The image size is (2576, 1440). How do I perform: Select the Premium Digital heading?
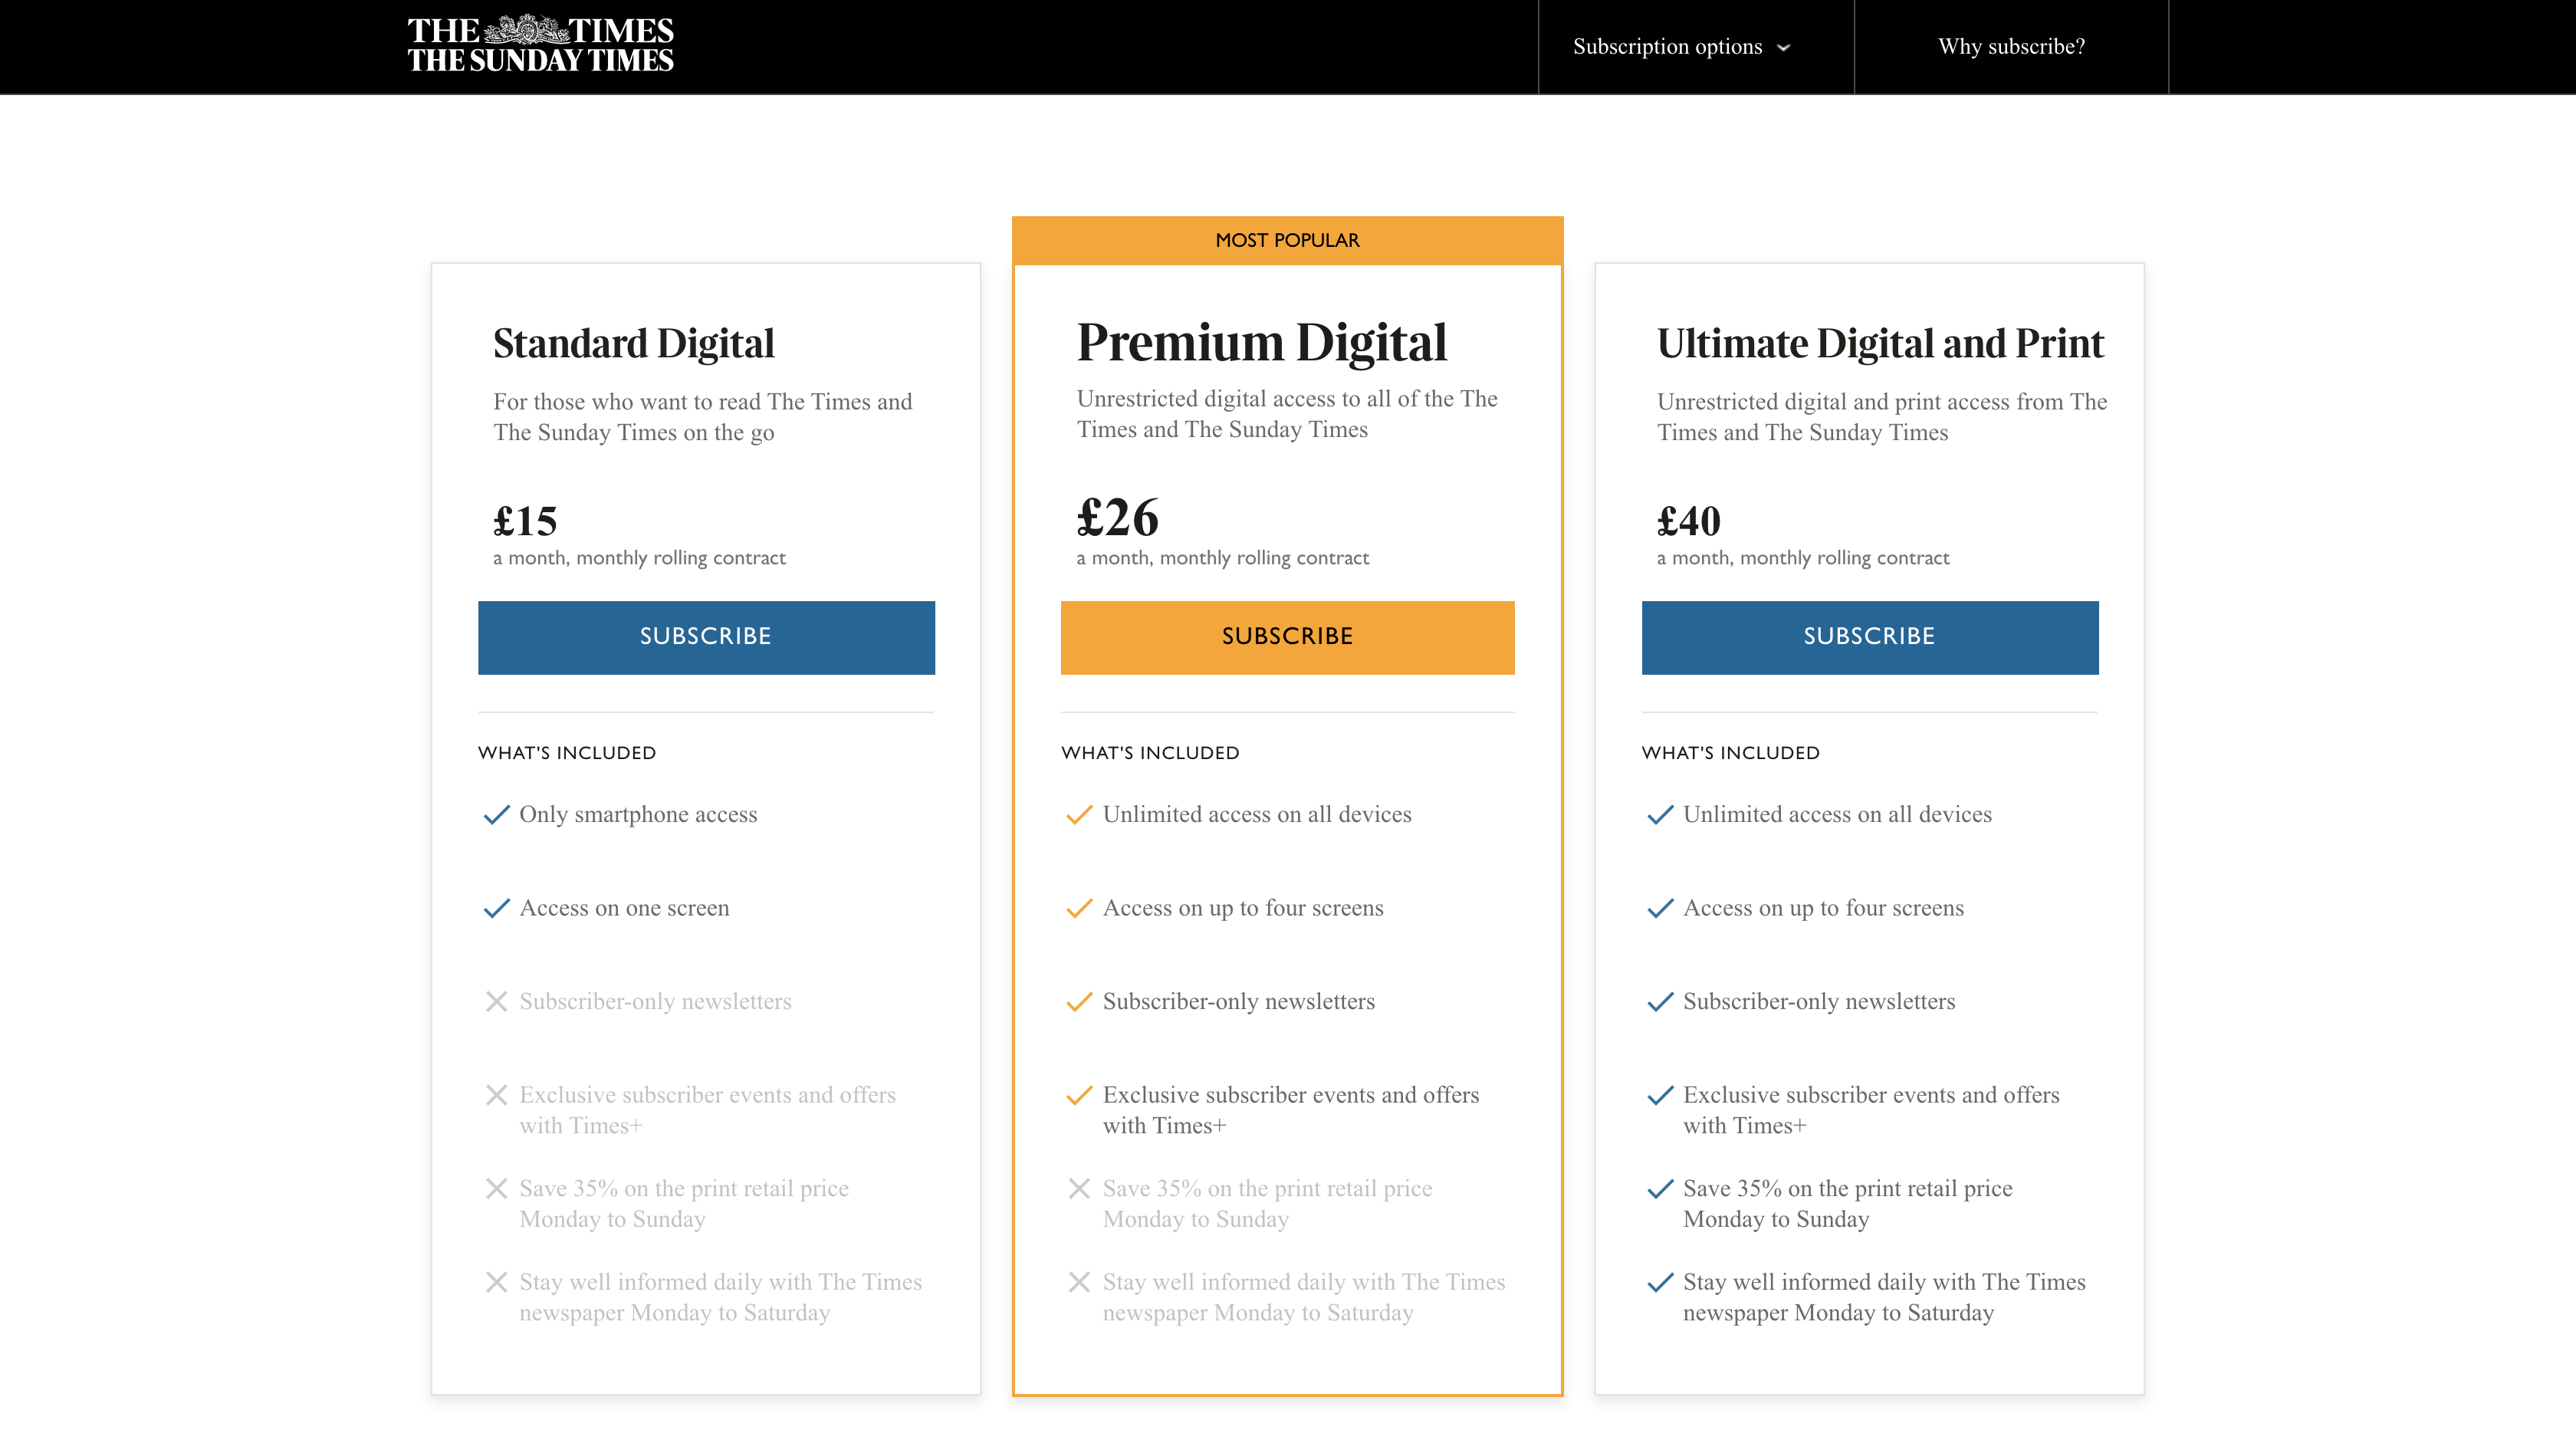point(1261,342)
